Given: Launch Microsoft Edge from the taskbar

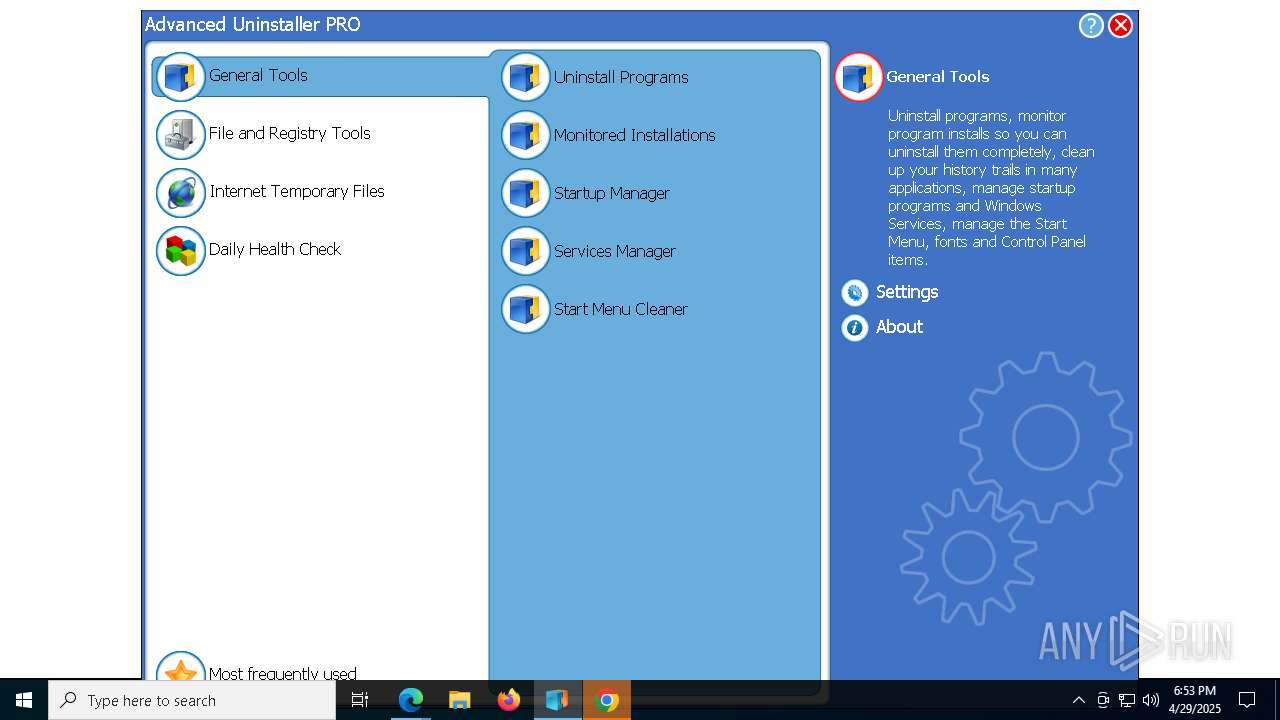Looking at the screenshot, I should [x=411, y=700].
